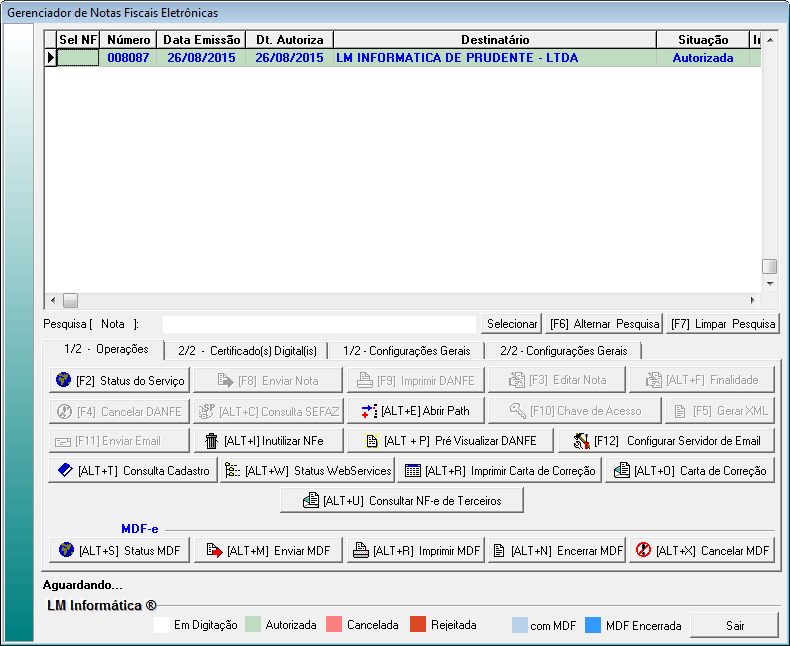The height and width of the screenshot is (646, 790).
Task: Click the red Cancelar MDF icon
Action: tap(643, 550)
